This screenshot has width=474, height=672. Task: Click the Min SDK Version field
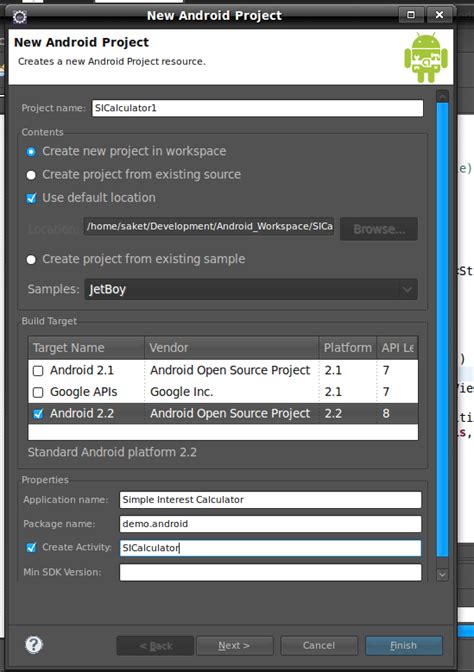click(270, 573)
